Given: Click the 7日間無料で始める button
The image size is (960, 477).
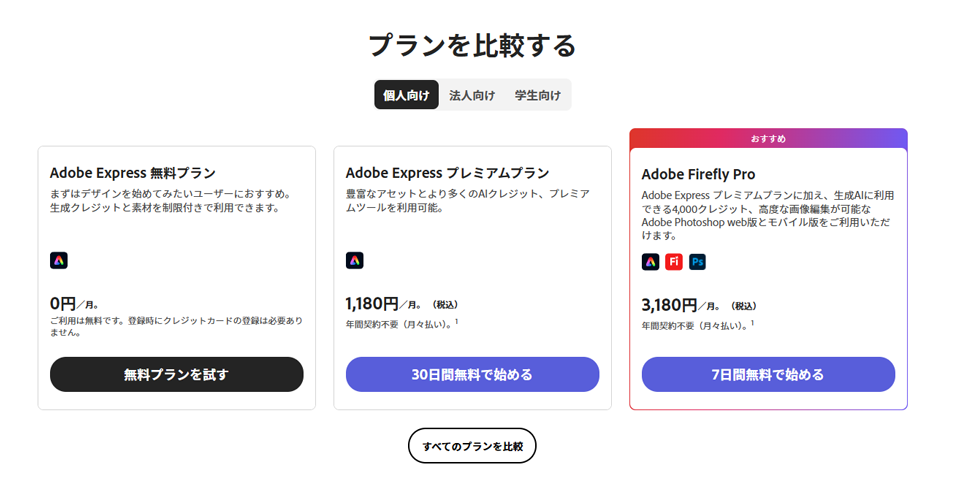Looking at the screenshot, I should click(768, 374).
